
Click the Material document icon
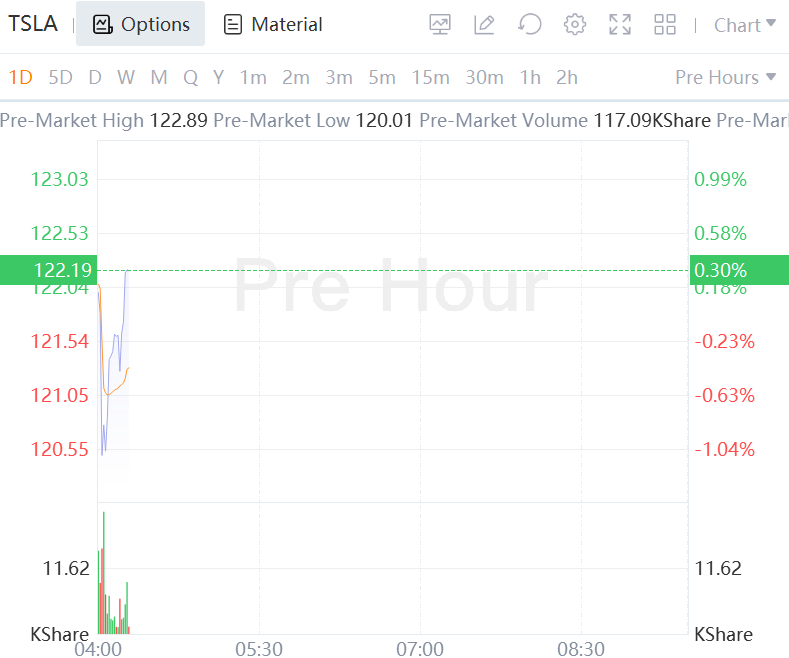pos(273,24)
